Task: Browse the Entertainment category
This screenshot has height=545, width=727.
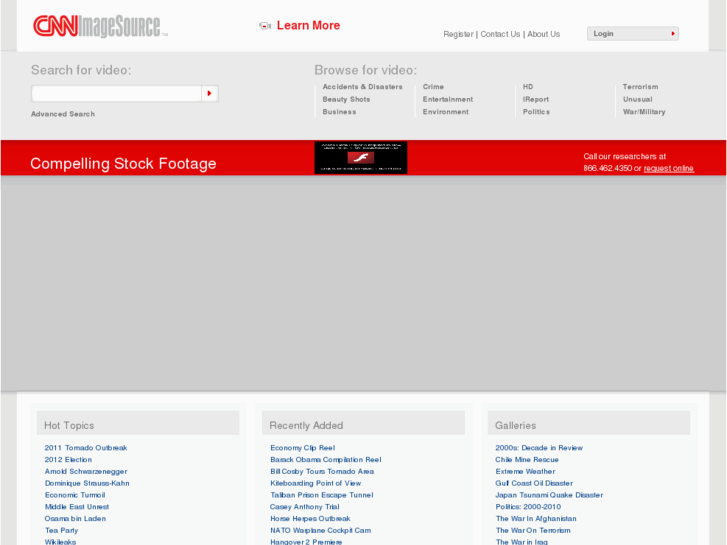Action: pos(448,99)
